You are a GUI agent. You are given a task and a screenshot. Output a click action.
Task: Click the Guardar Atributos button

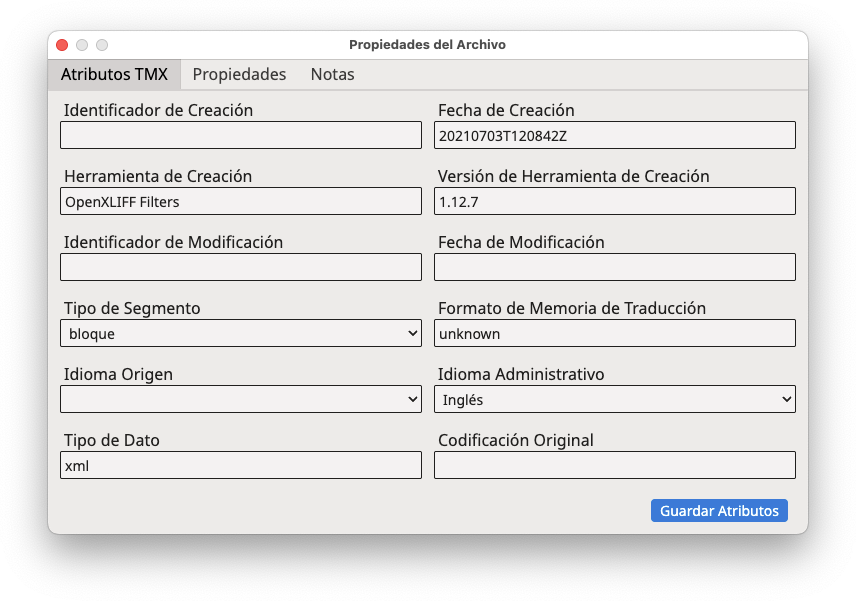point(719,511)
